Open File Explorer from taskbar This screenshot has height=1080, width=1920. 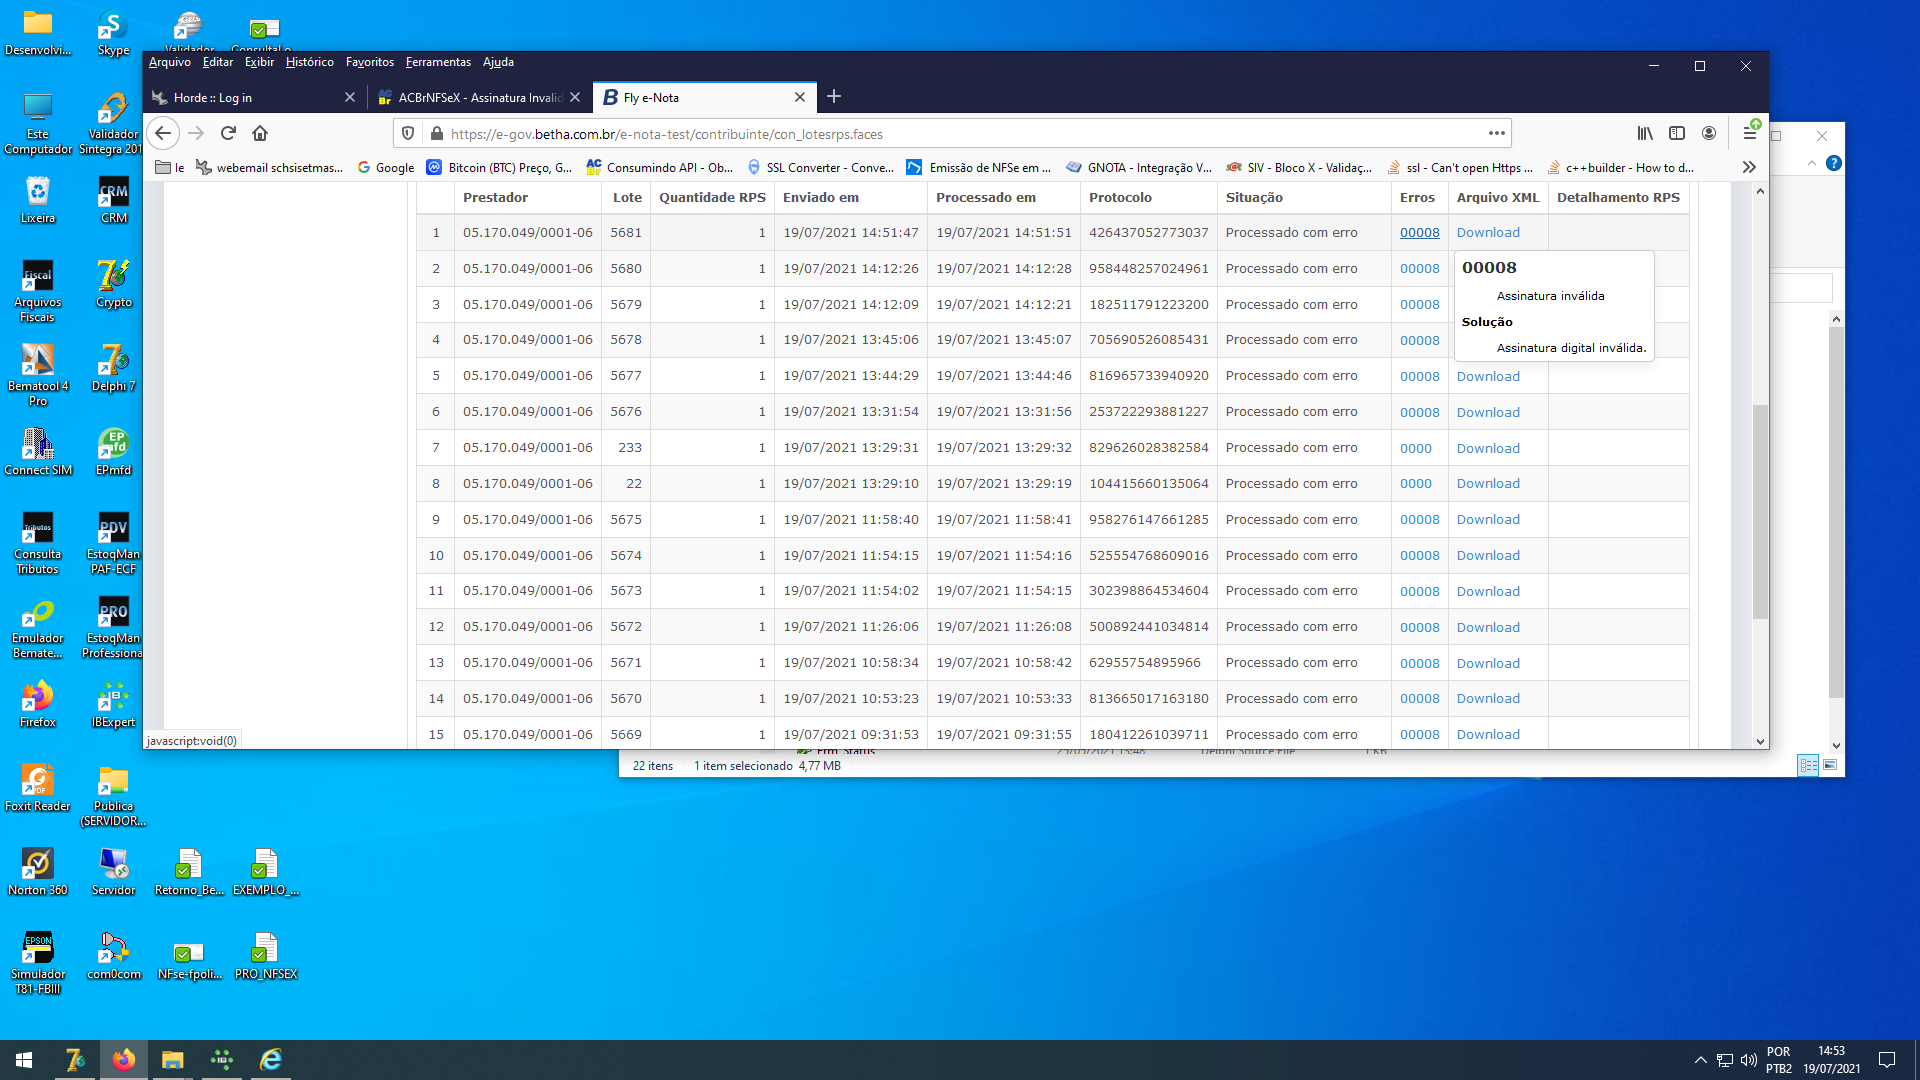pyautogui.click(x=173, y=1060)
